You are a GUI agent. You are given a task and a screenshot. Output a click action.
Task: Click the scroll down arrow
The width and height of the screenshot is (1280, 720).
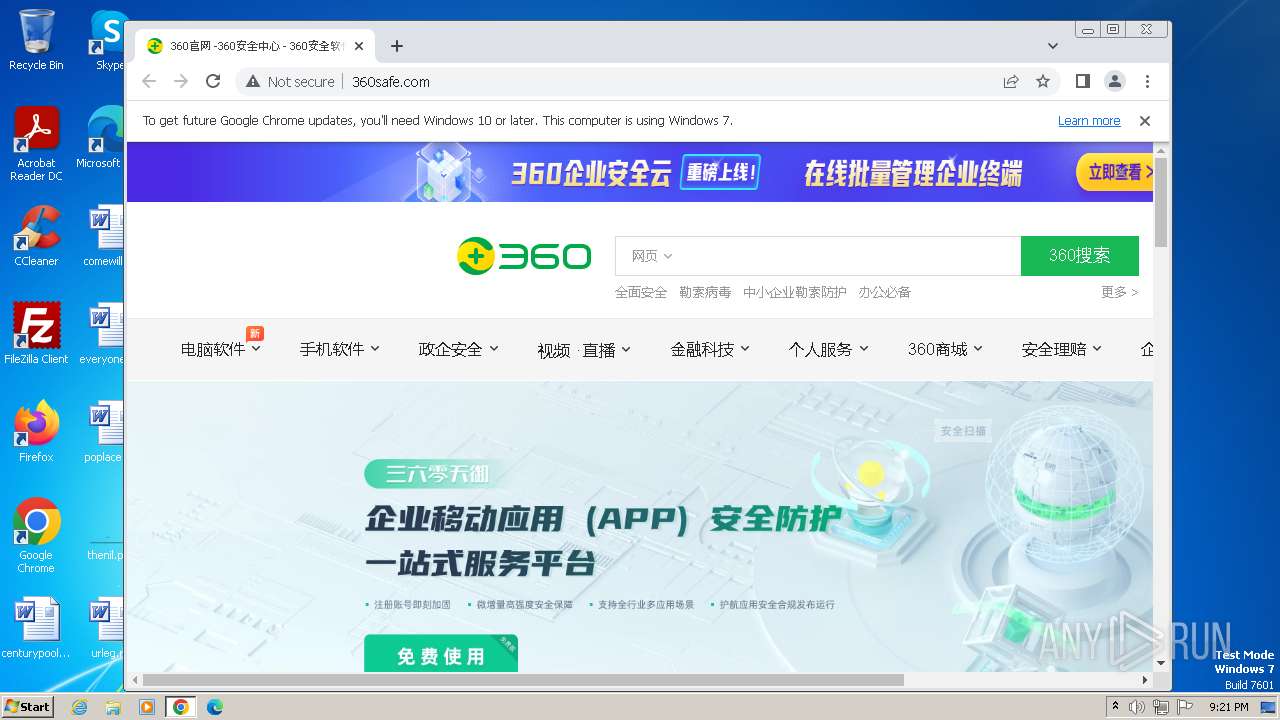click(1161, 663)
